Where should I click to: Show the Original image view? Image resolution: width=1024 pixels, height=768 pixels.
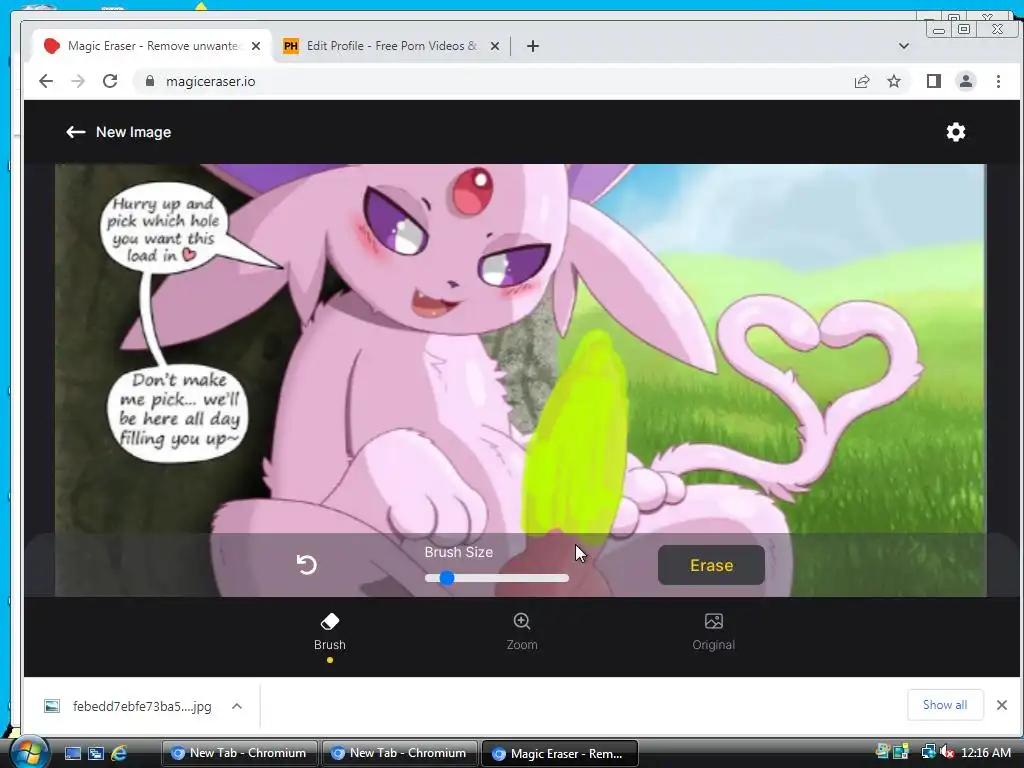(713, 632)
